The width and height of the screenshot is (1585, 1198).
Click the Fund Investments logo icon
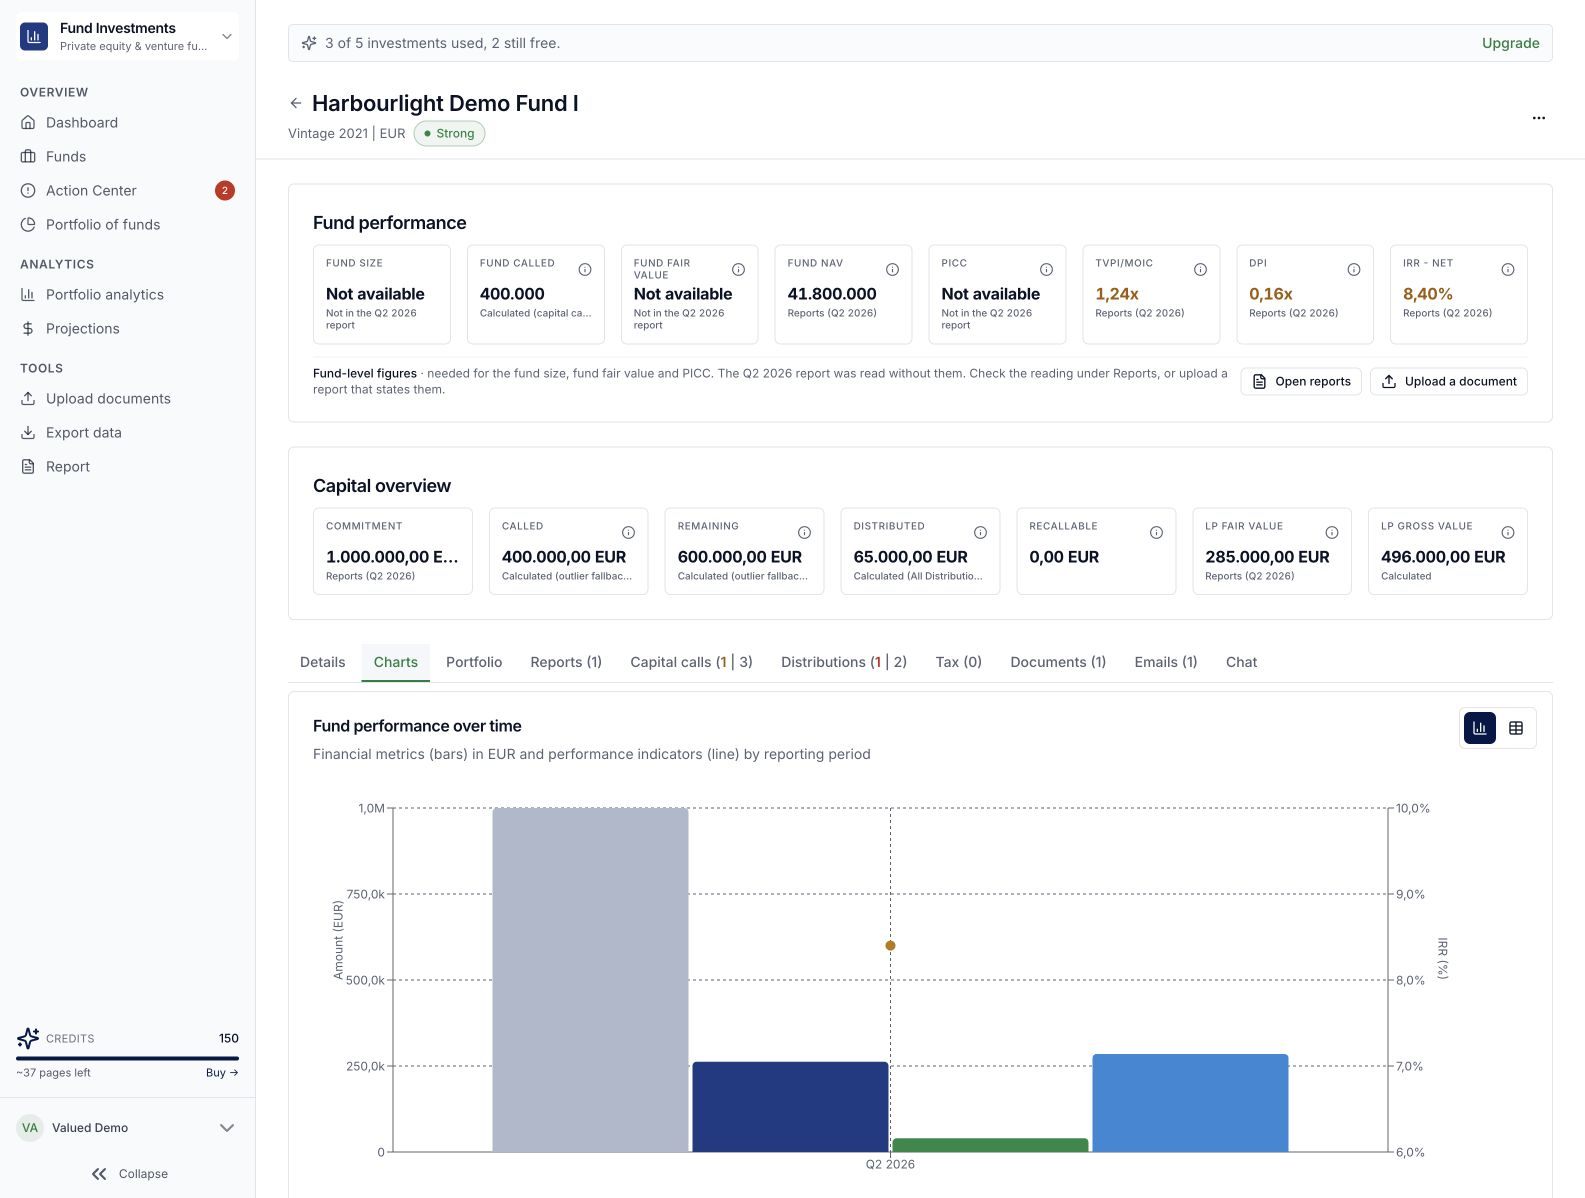(34, 36)
